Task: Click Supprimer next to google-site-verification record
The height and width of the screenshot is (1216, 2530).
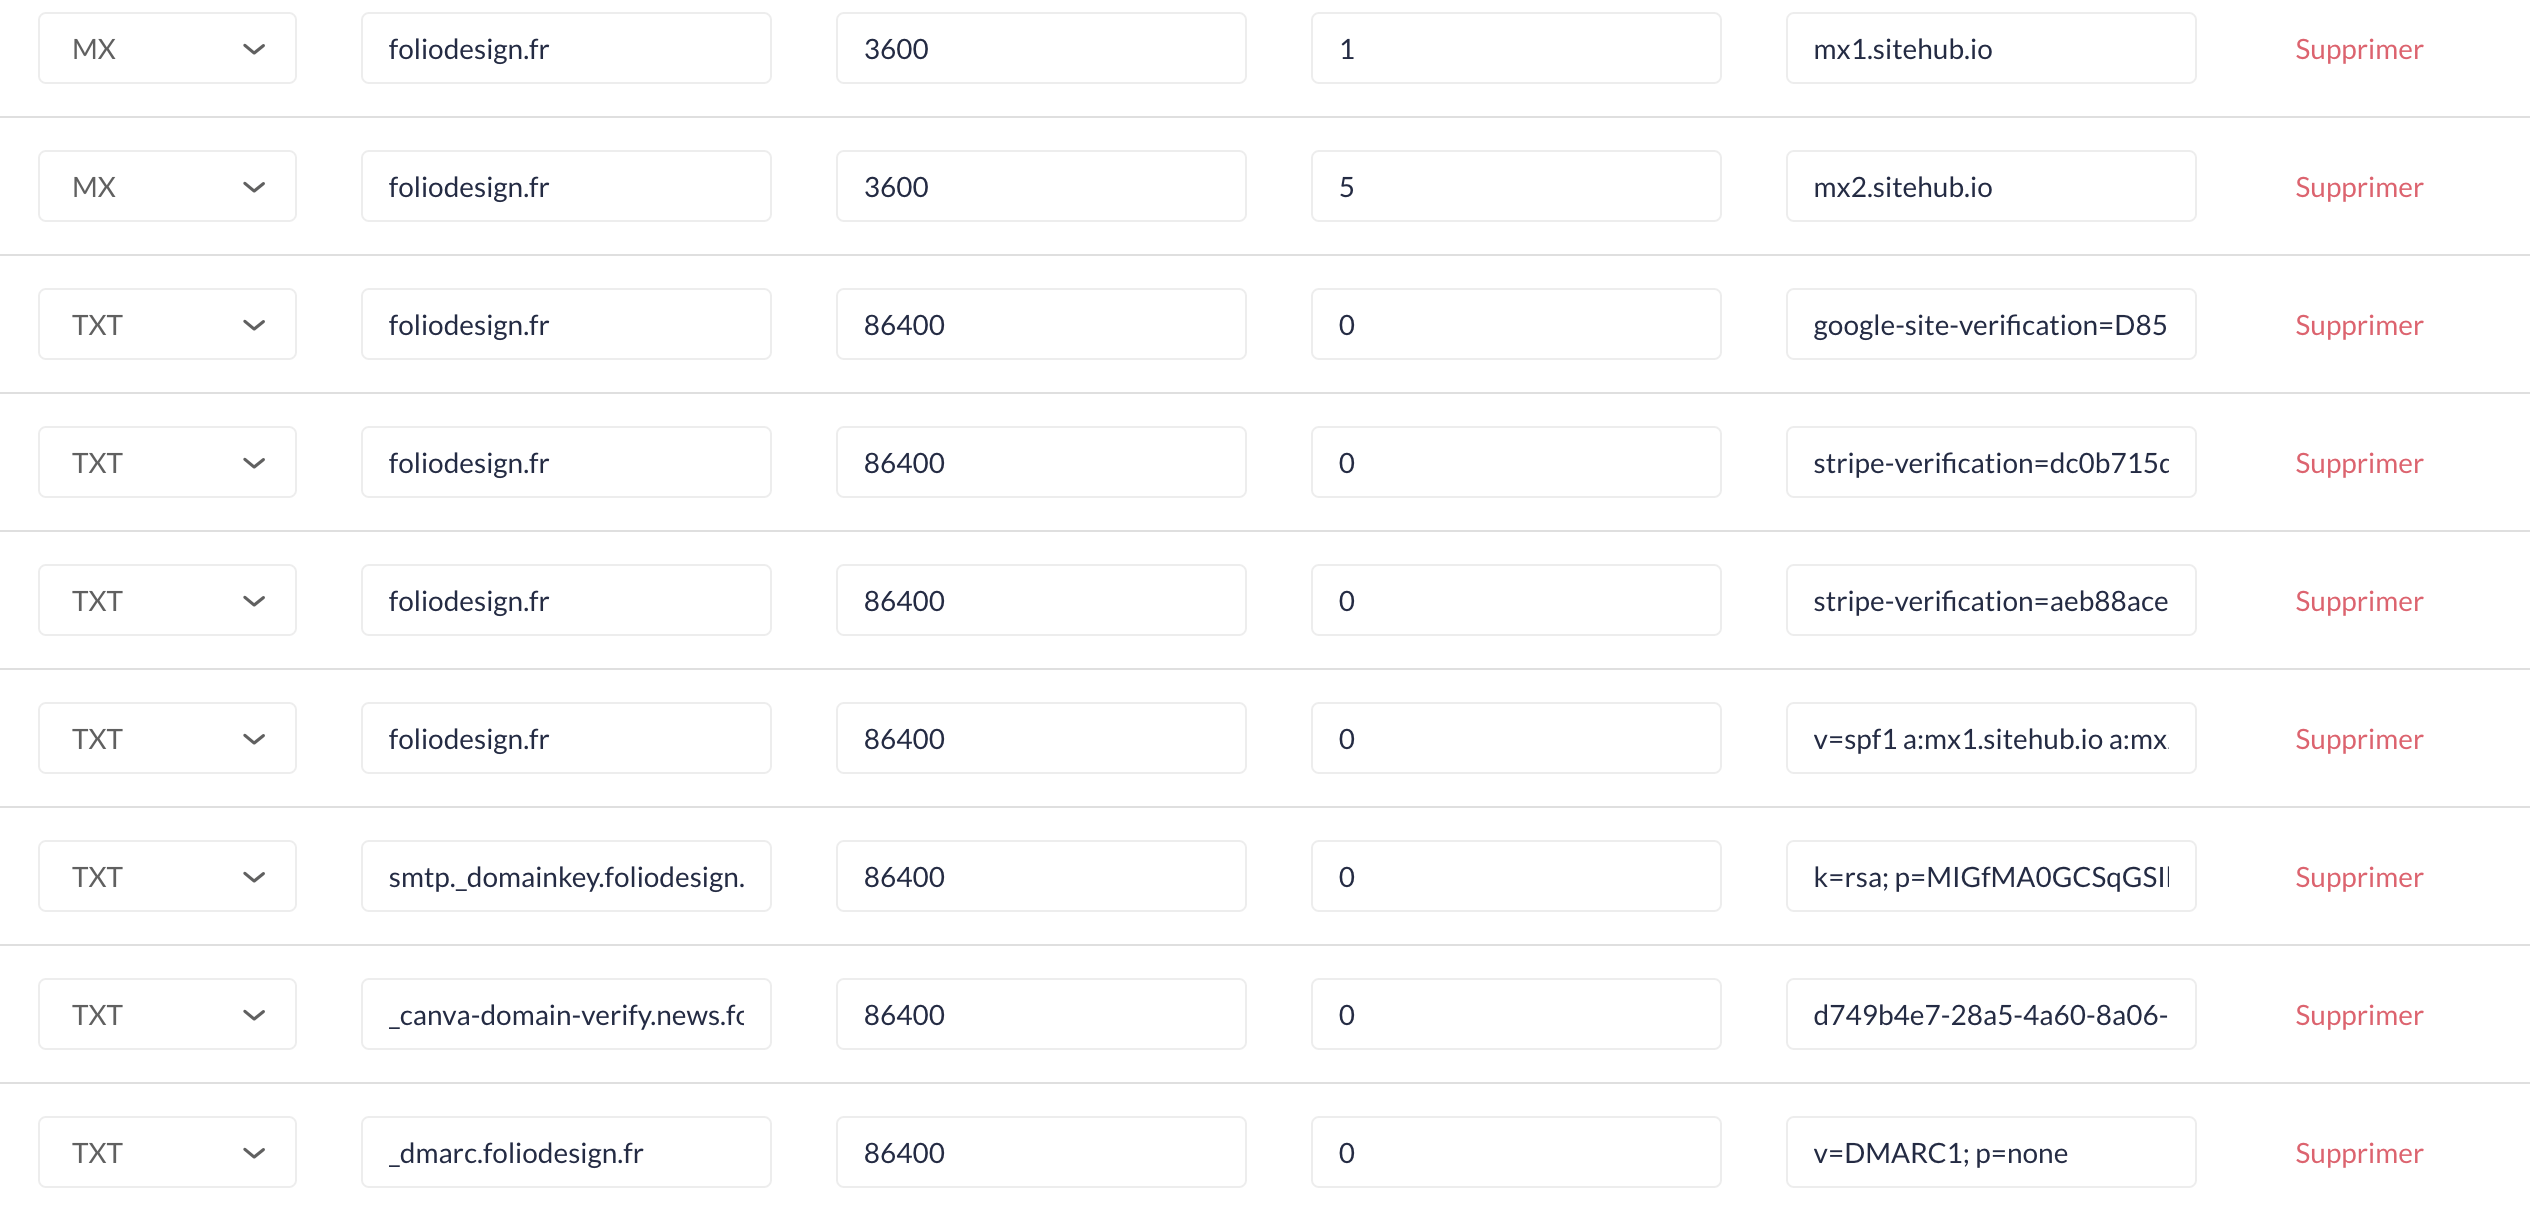Action: click(2358, 325)
